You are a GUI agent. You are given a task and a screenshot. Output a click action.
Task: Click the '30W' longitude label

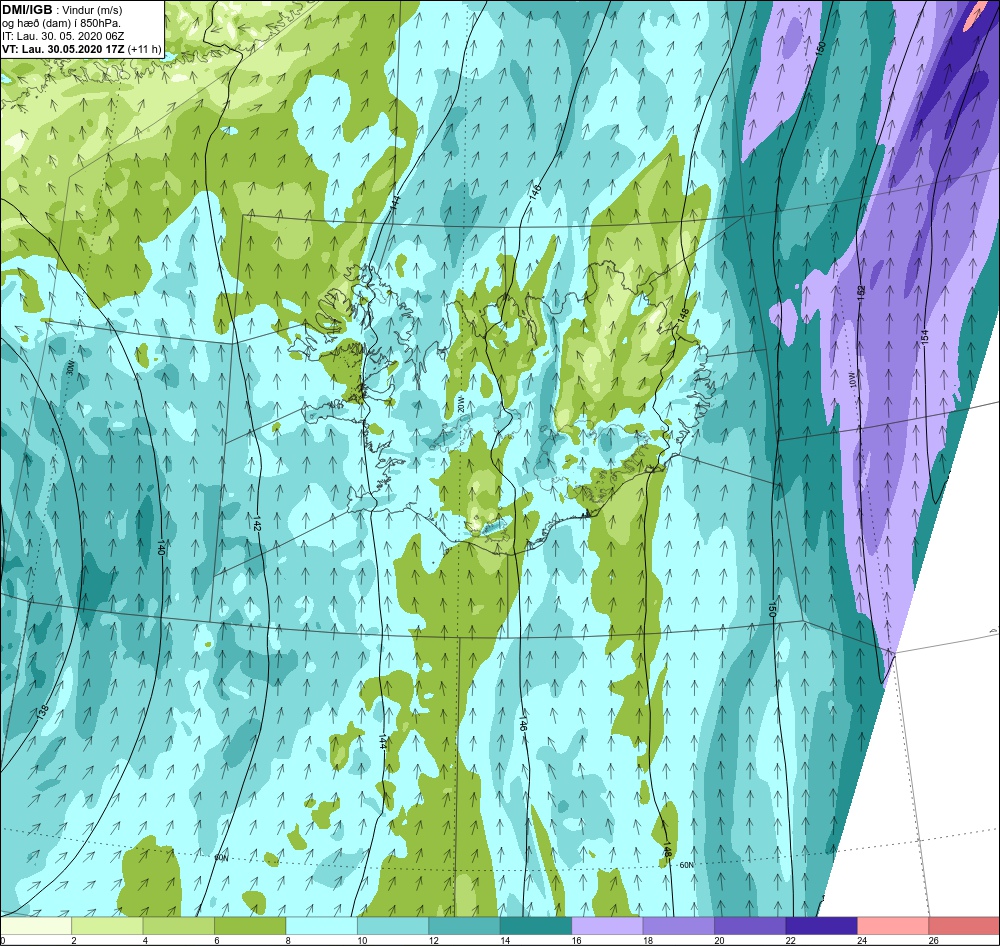point(70,368)
